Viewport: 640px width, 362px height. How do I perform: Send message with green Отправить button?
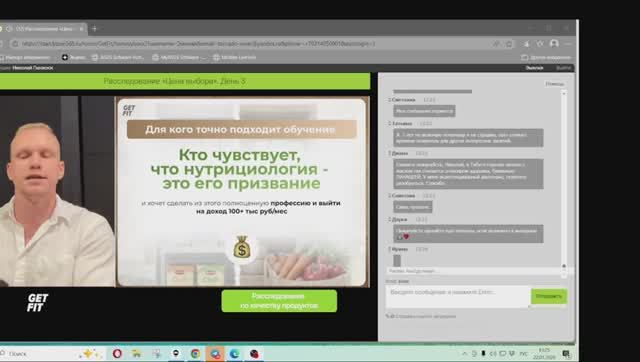[549, 296]
